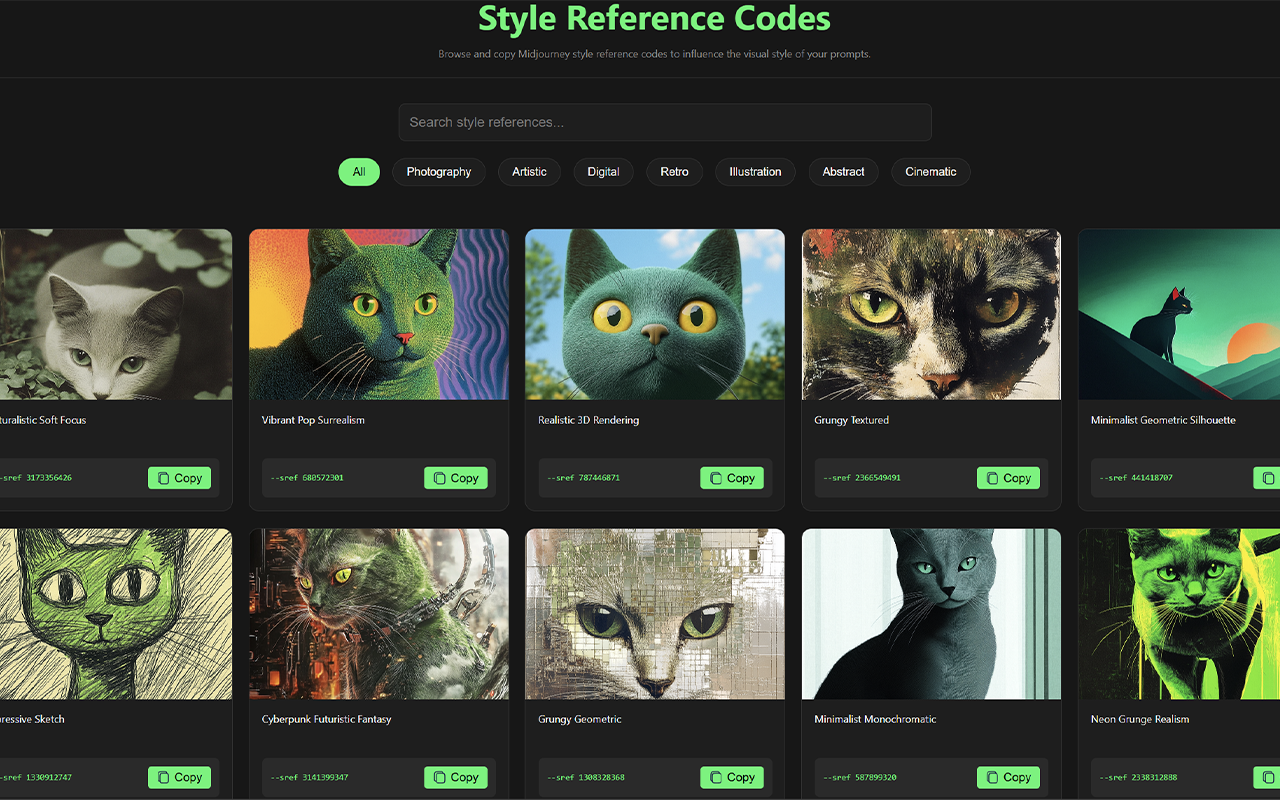Choose the Illustration category

[x=755, y=172]
